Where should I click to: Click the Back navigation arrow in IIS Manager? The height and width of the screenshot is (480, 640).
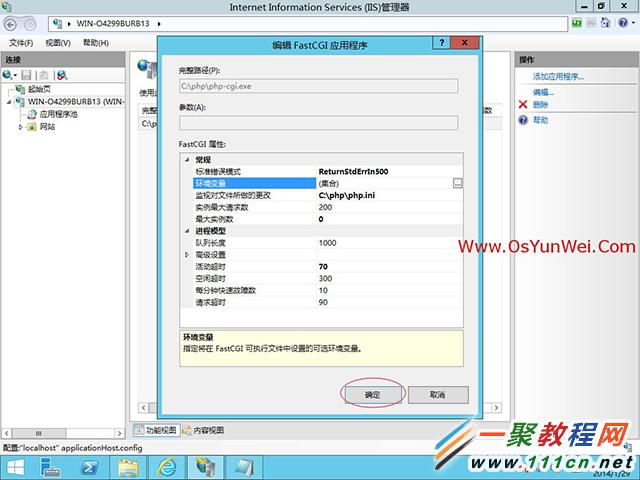click(10, 25)
